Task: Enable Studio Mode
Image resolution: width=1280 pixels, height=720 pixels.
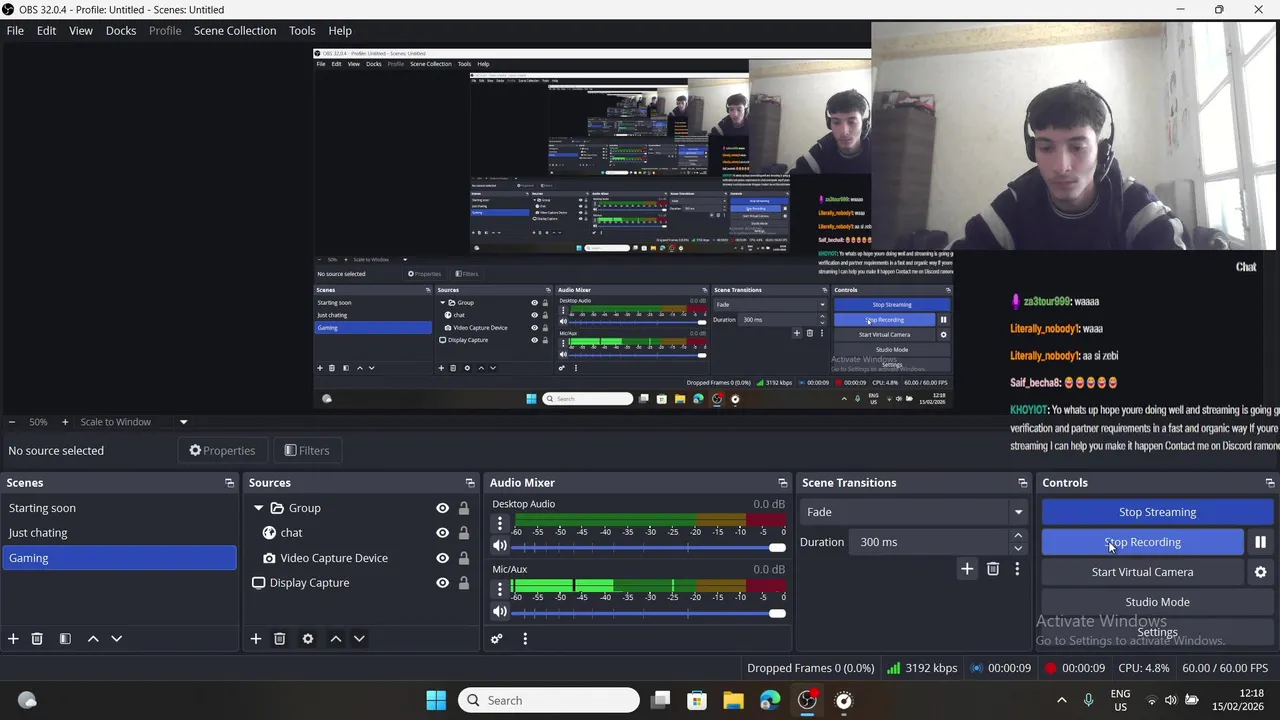Action: 1157,602
